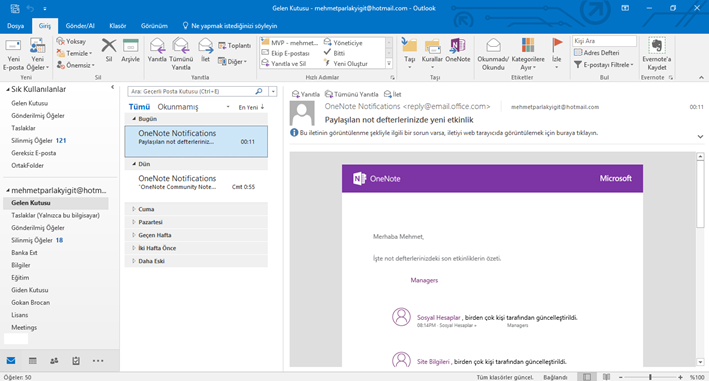Viewport: 709px width, 381px height.
Task: Open the Önemsiz junk dropdown
Action: (76, 66)
